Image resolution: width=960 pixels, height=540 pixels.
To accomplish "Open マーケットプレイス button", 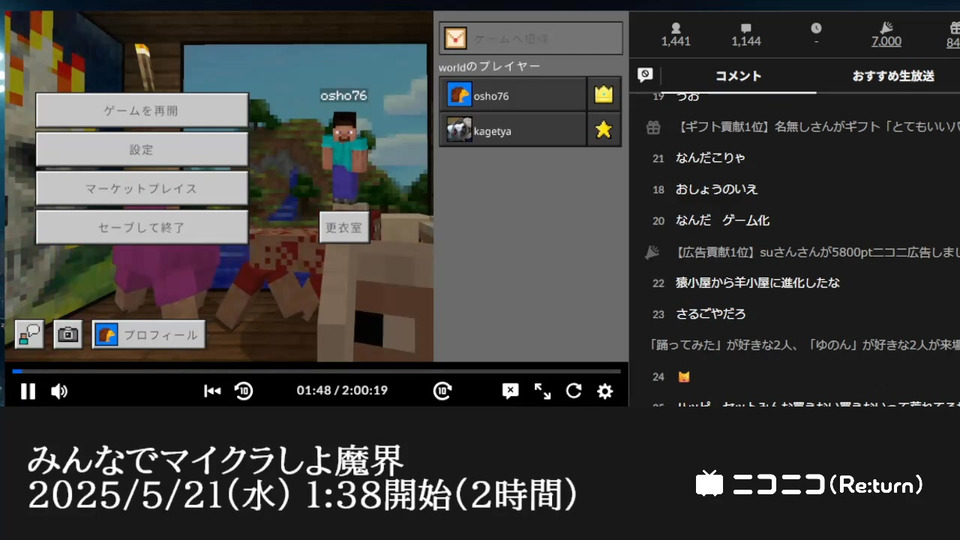I will (x=141, y=189).
